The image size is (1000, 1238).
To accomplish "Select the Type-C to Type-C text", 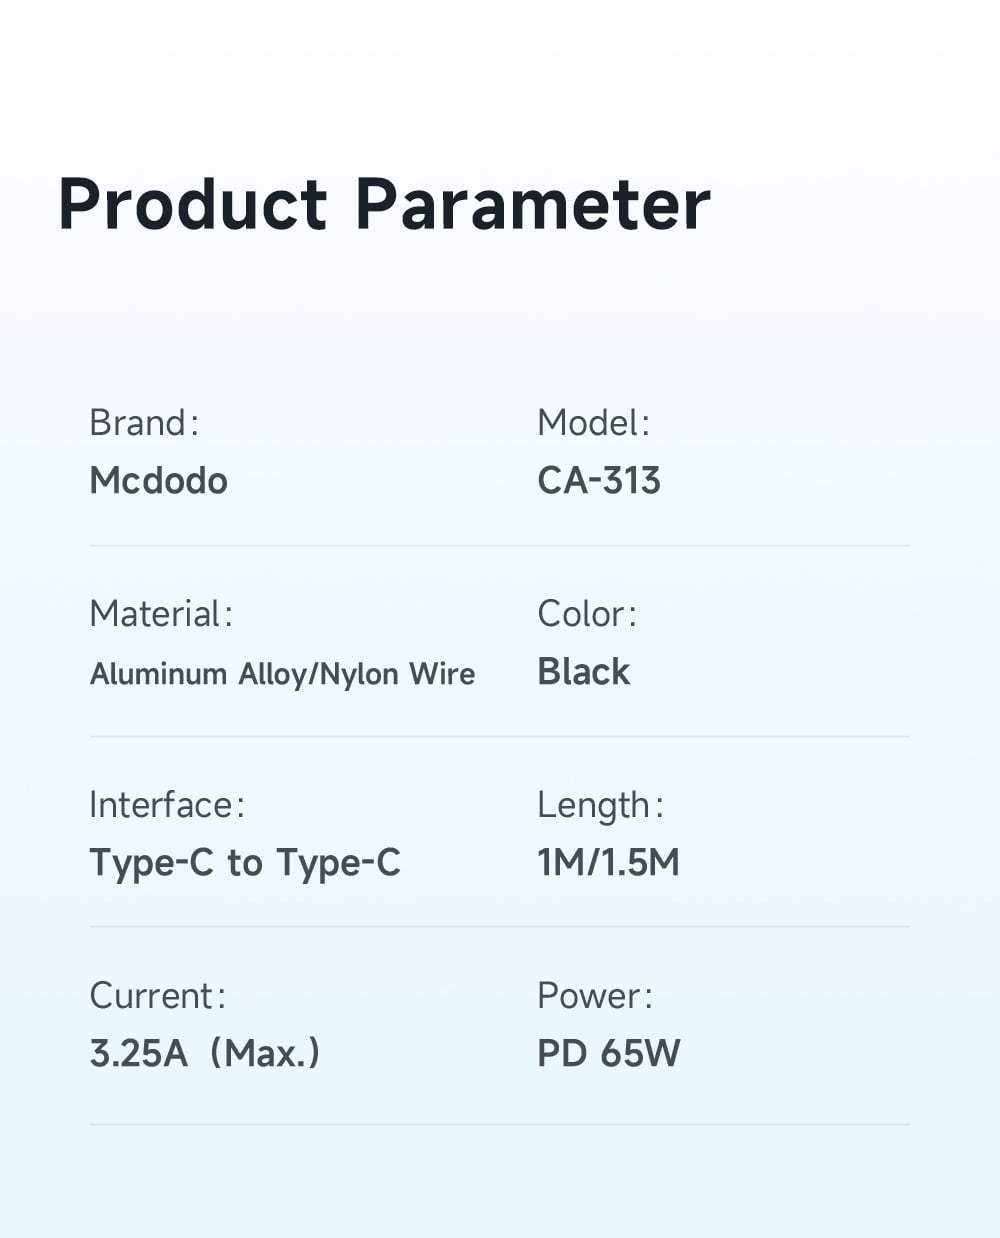I will pos(245,863).
